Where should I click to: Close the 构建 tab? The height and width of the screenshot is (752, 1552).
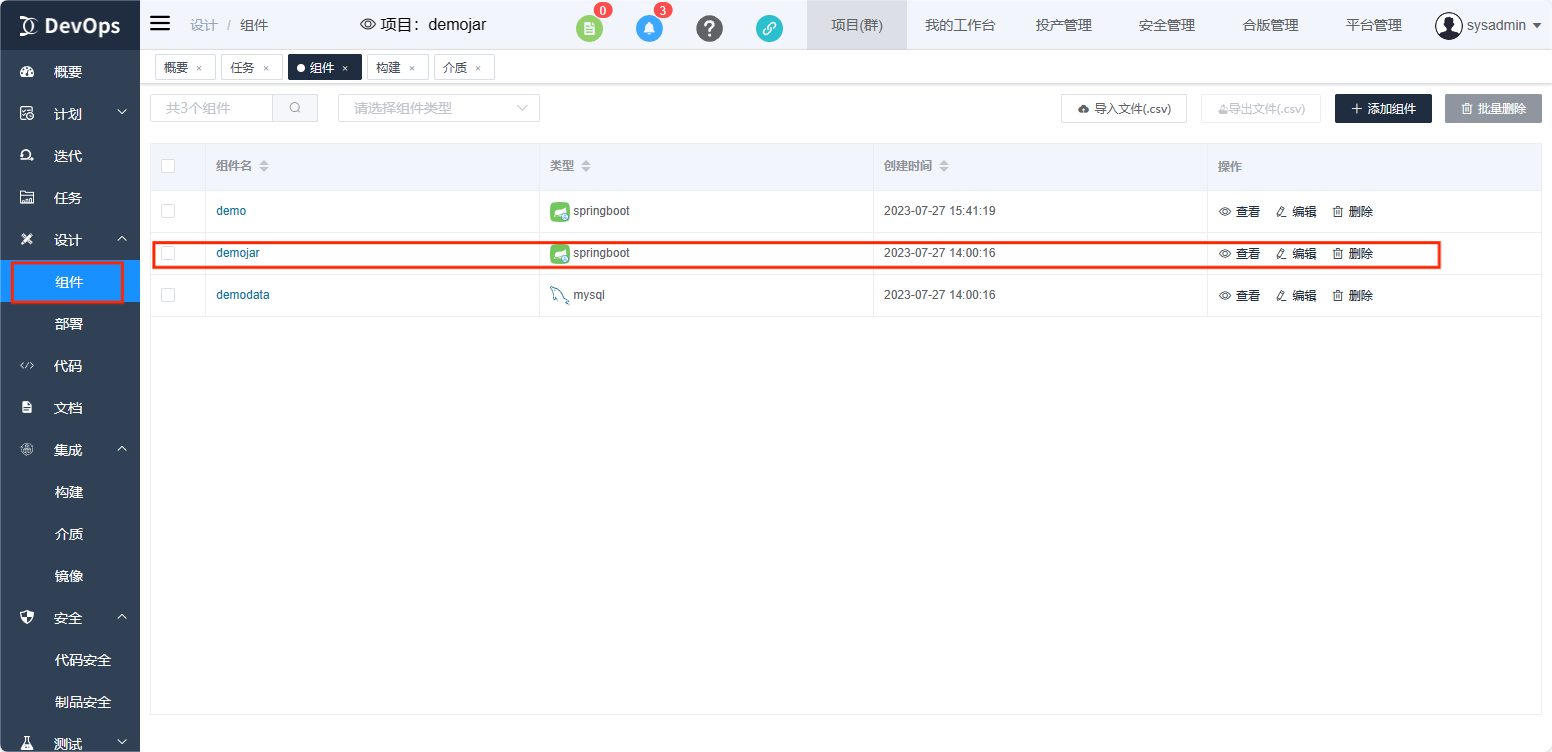pos(412,68)
